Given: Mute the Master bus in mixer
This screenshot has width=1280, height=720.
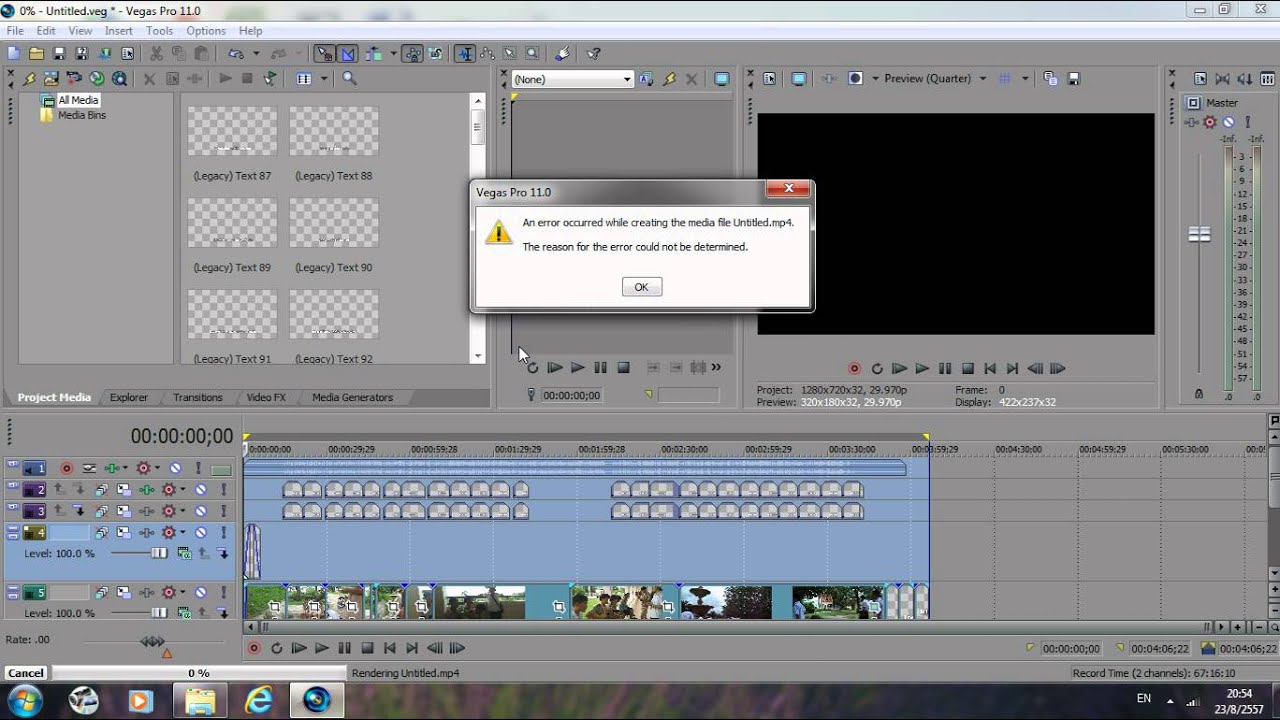Looking at the screenshot, I should 1228,122.
